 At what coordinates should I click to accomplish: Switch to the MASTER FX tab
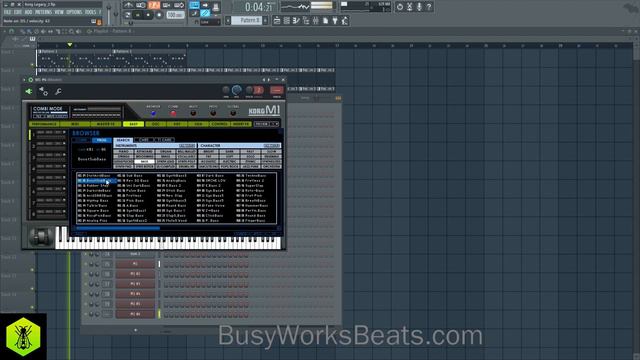pos(106,124)
